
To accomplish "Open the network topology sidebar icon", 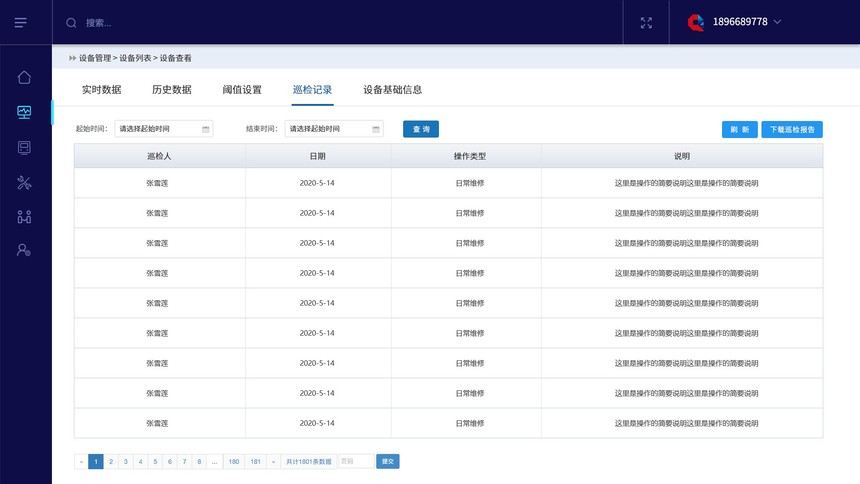I will coord(24,216).
